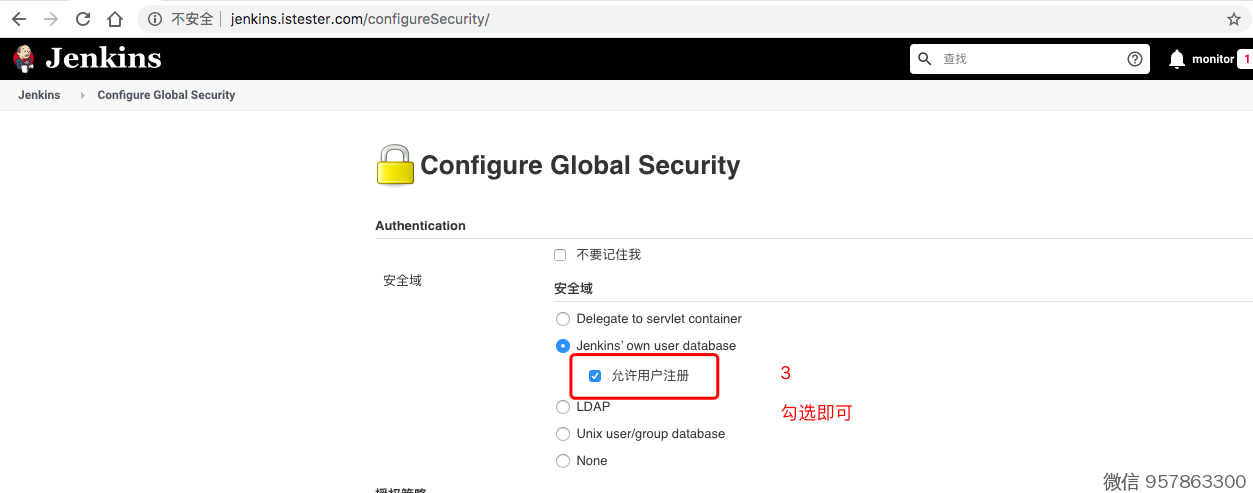Click the padlock security icon
The width and height of the screenshot is (1253, 493).
394,165
